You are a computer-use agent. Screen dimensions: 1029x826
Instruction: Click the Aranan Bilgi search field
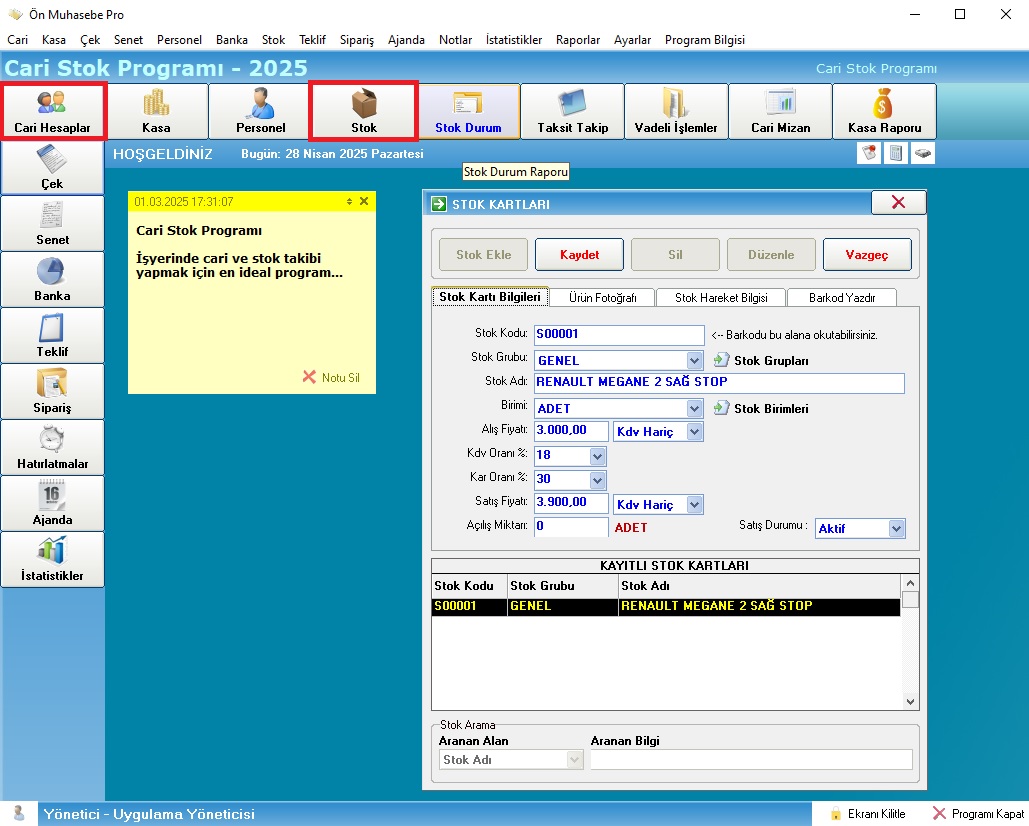(751, 760)
